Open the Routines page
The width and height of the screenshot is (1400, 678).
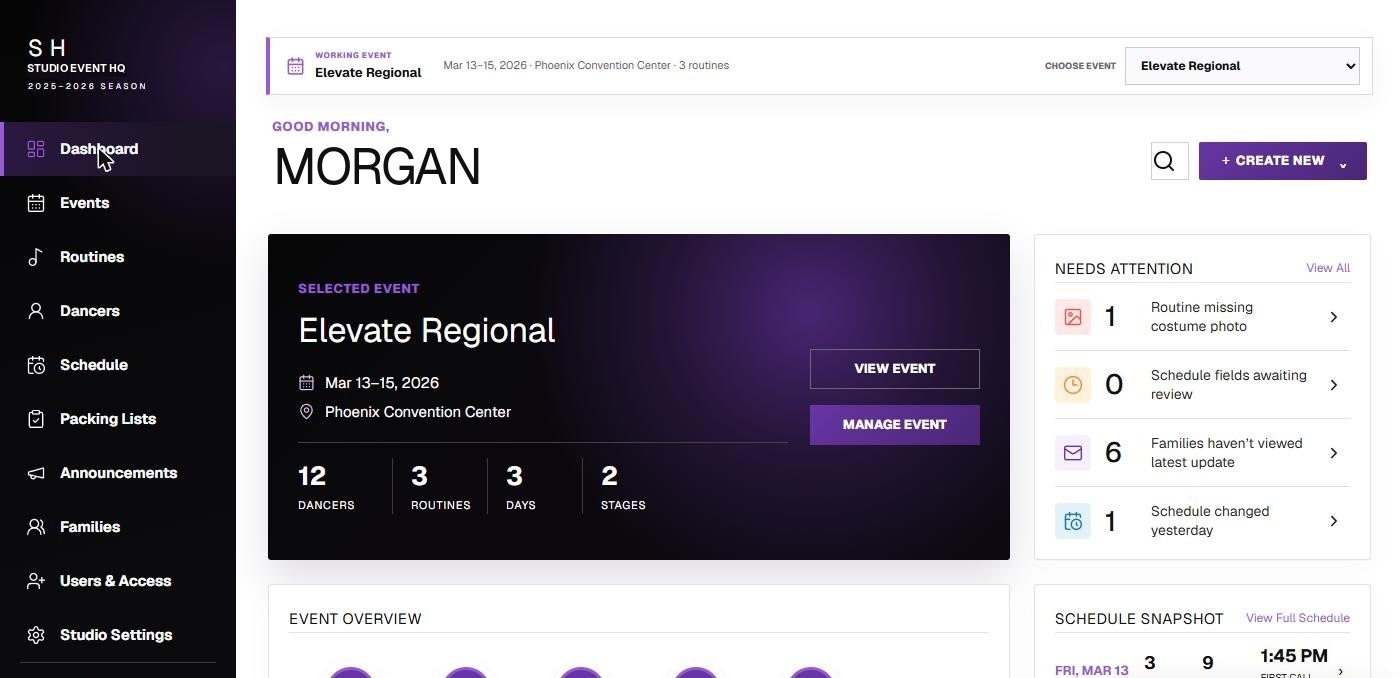[x=118, y=257]
